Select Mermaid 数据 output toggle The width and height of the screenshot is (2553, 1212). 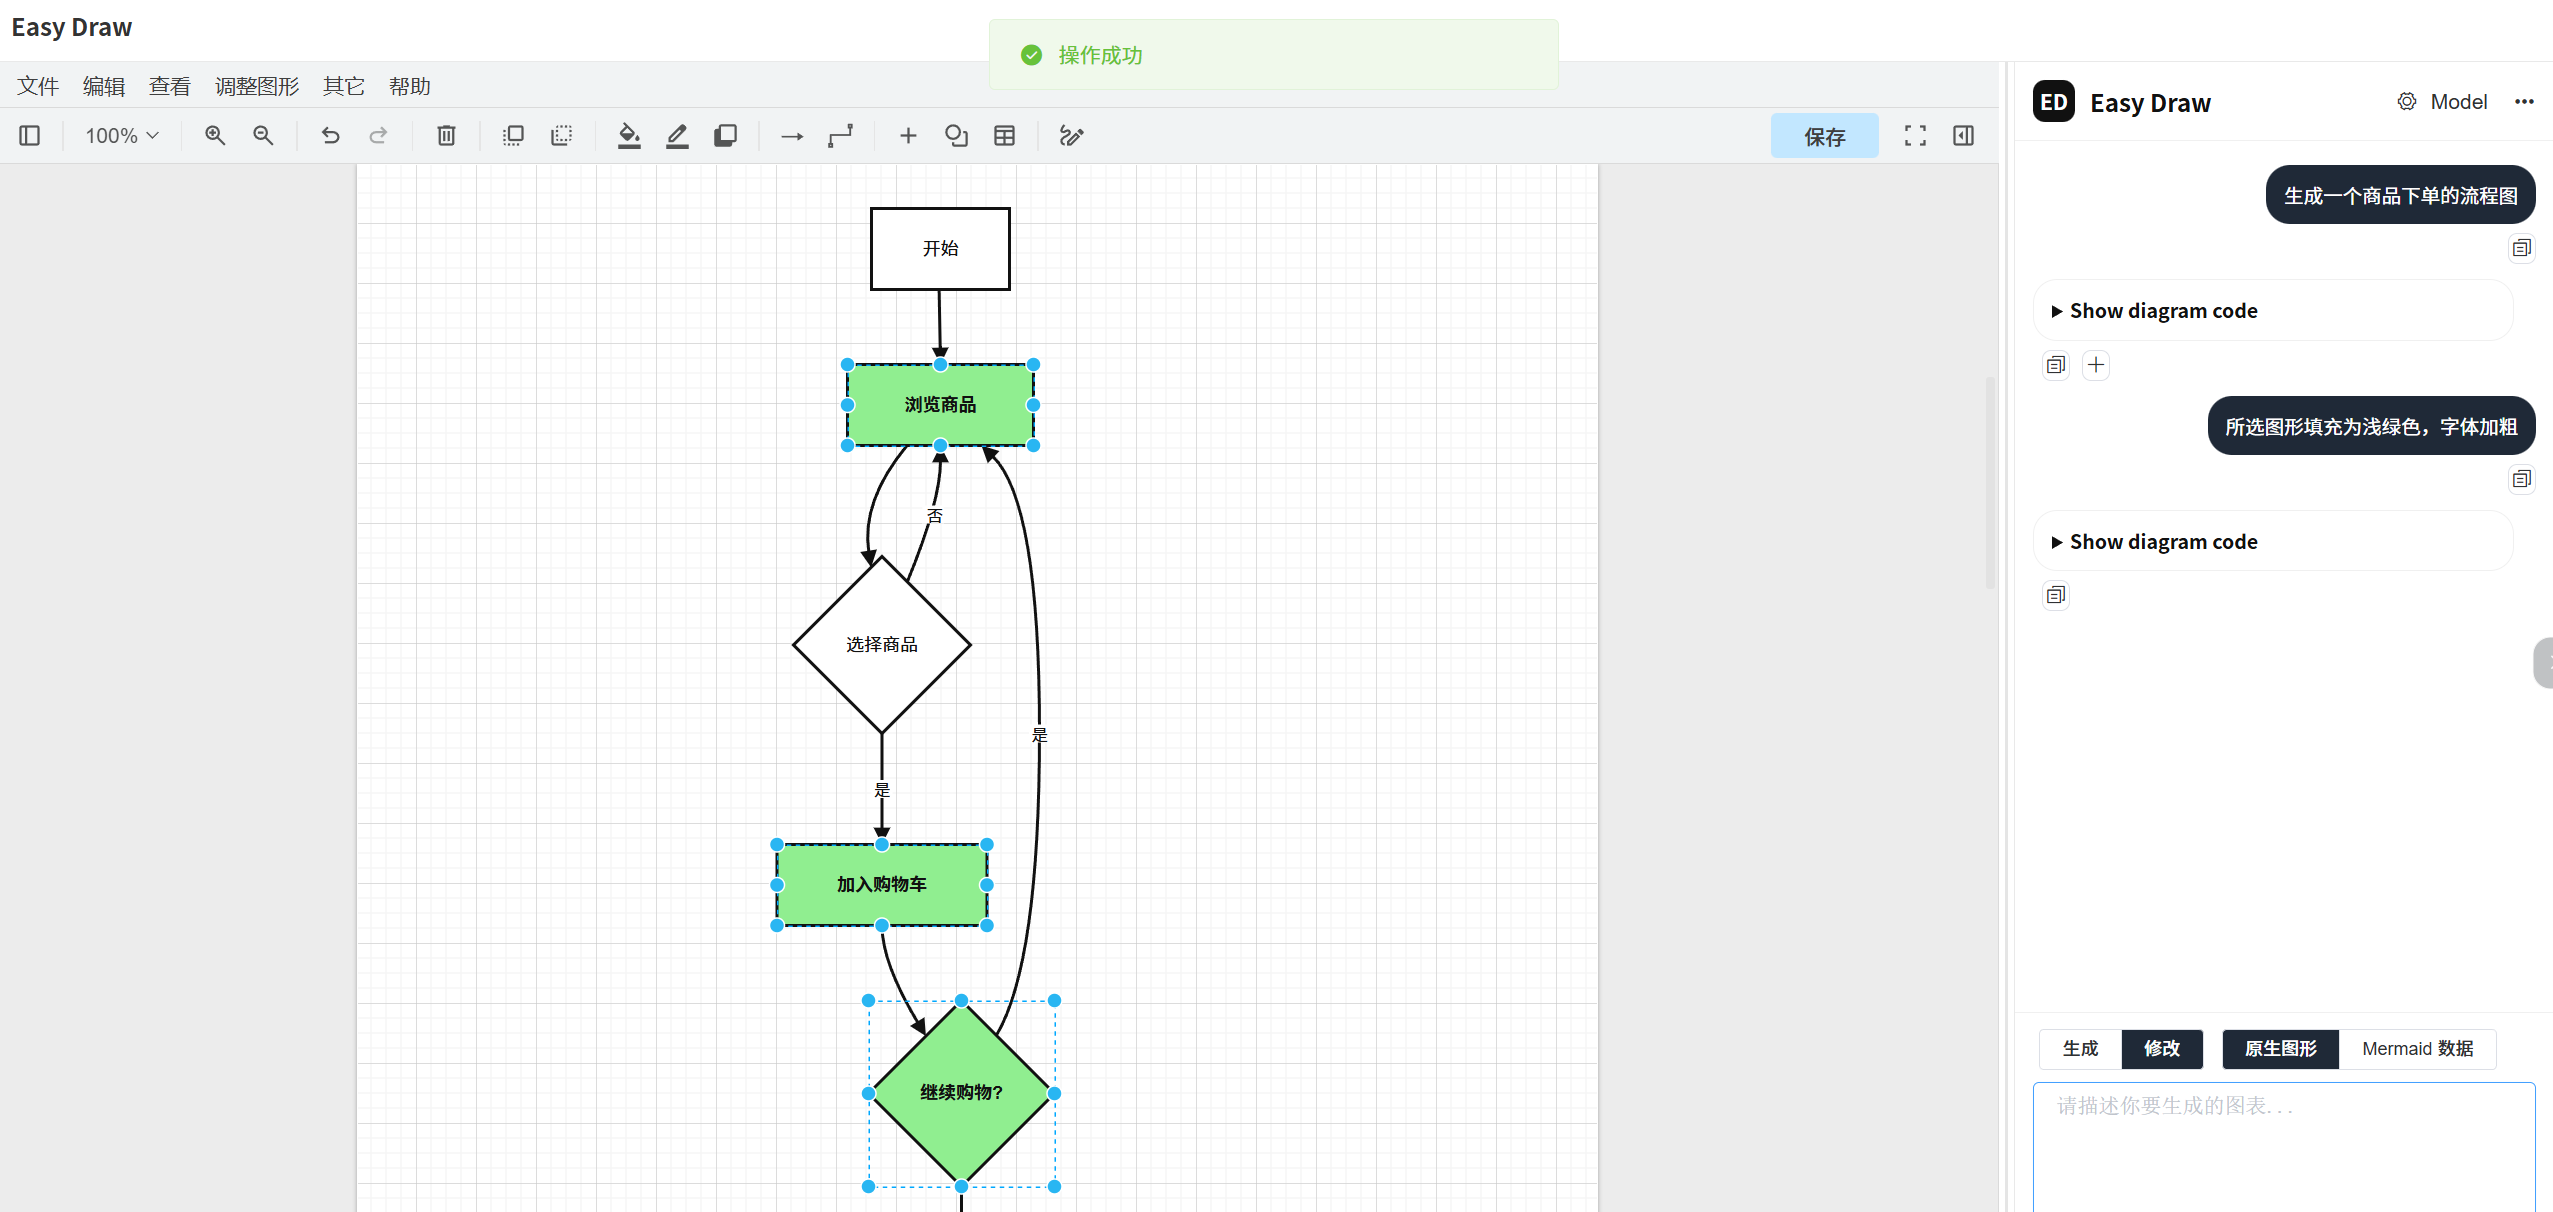pos(2416,1048)
